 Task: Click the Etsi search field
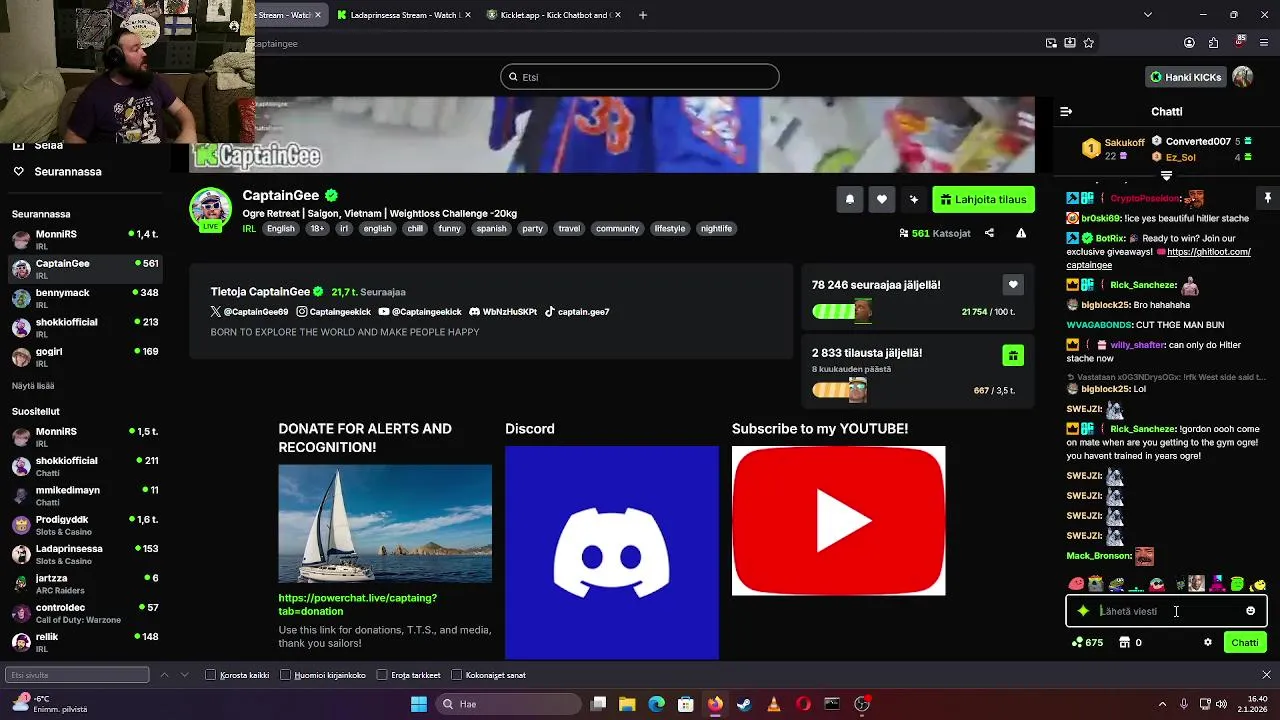pyautogui.click(x=640, y=77)
